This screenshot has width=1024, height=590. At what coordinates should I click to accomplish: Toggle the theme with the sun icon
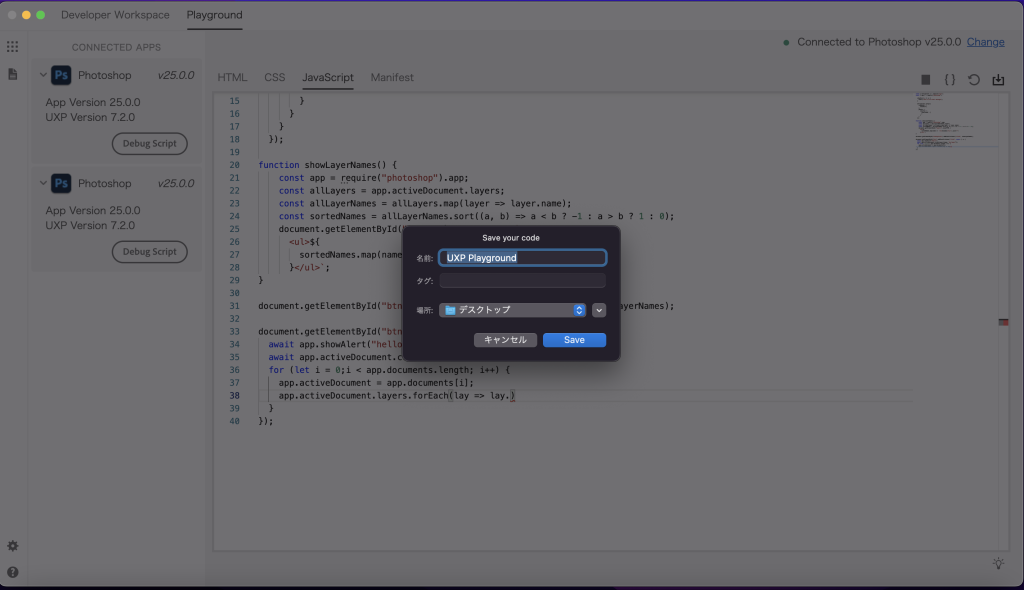pos(997,563)
